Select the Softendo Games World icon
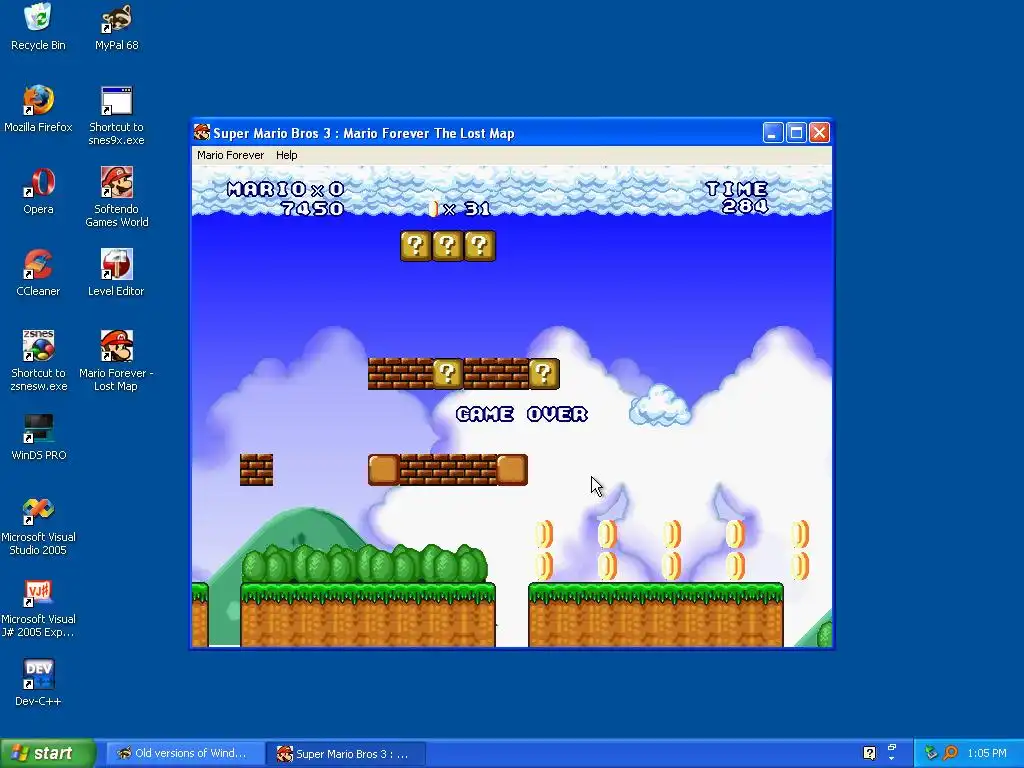 (x=116, y=198)
